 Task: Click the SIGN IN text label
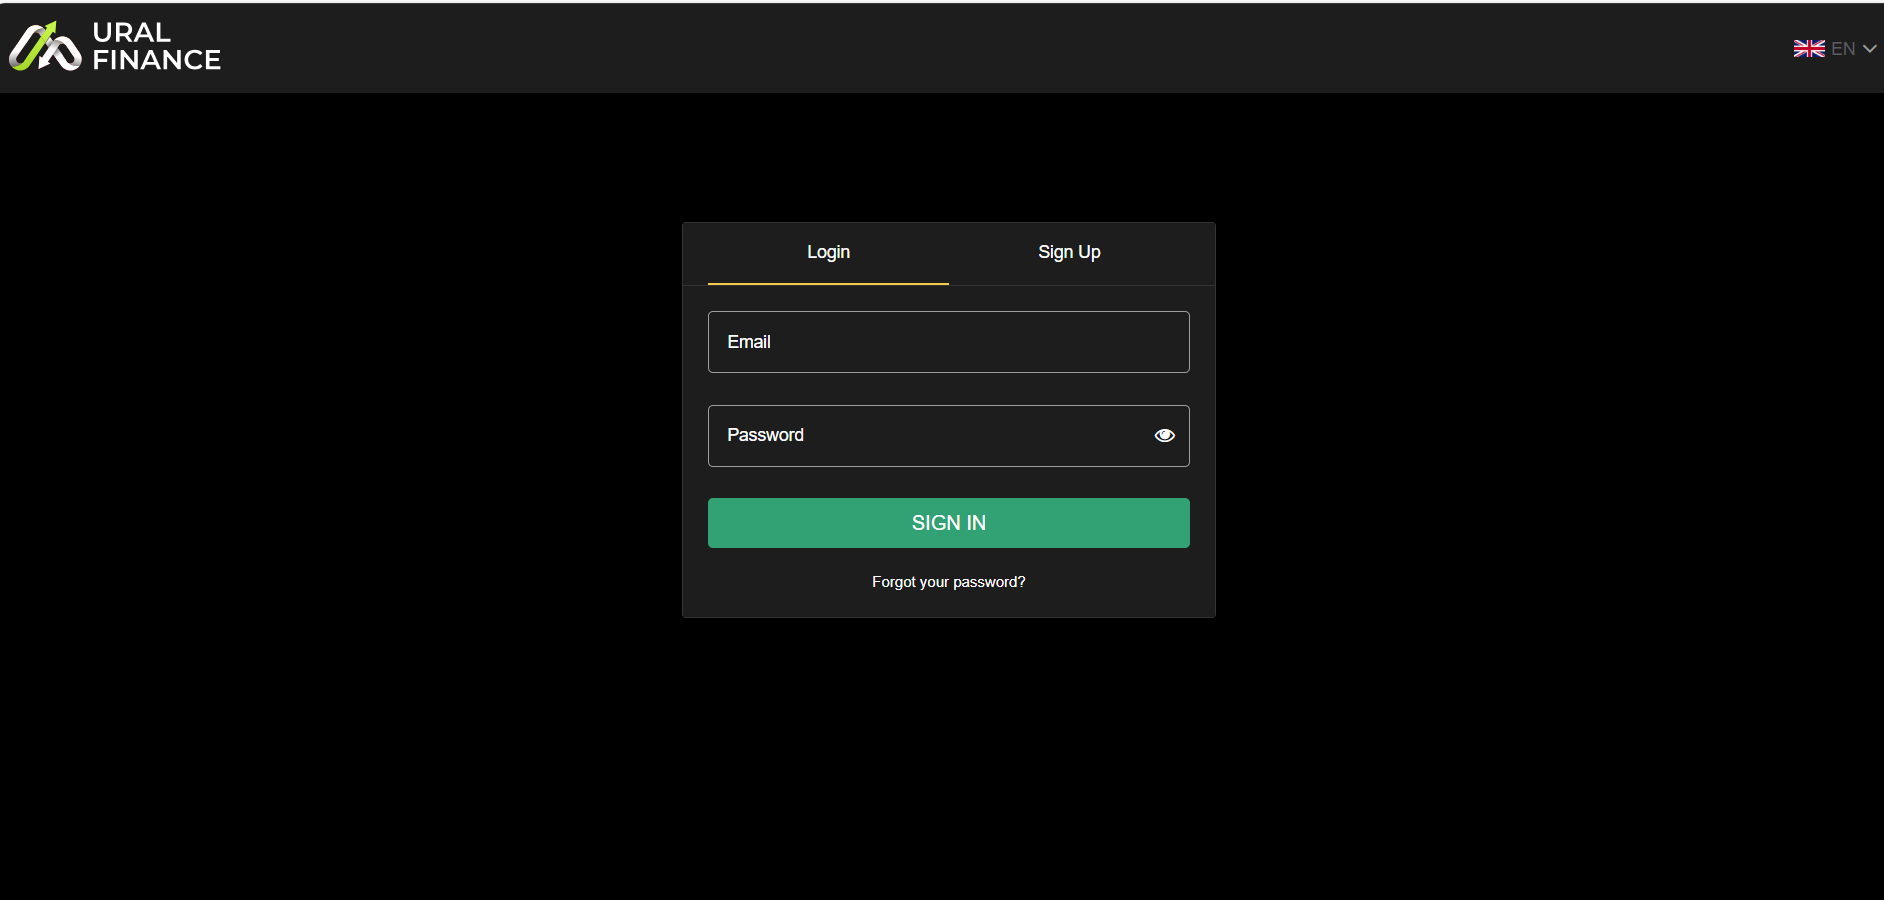coord(948,523)
